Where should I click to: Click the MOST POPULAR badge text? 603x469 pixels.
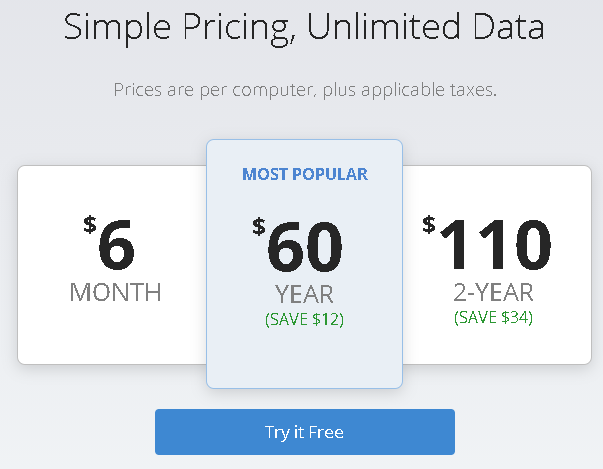[305, 174]
